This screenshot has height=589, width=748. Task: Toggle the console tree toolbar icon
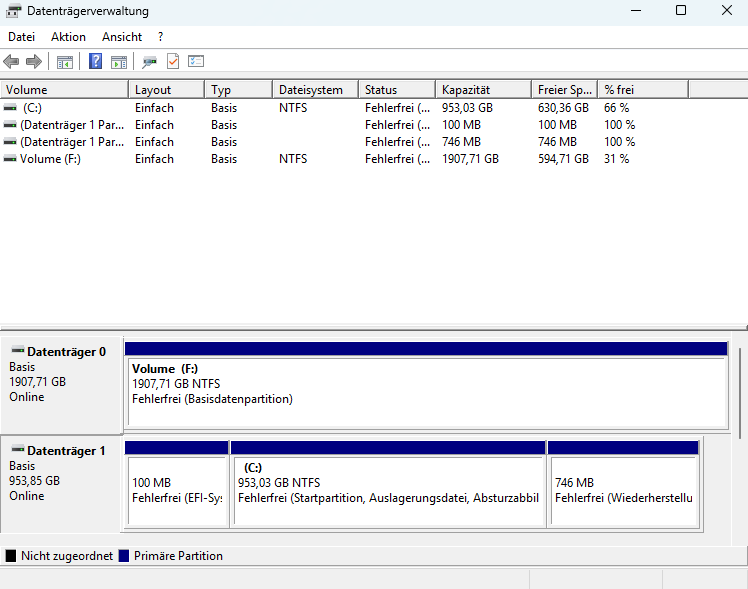coord(65,62)
